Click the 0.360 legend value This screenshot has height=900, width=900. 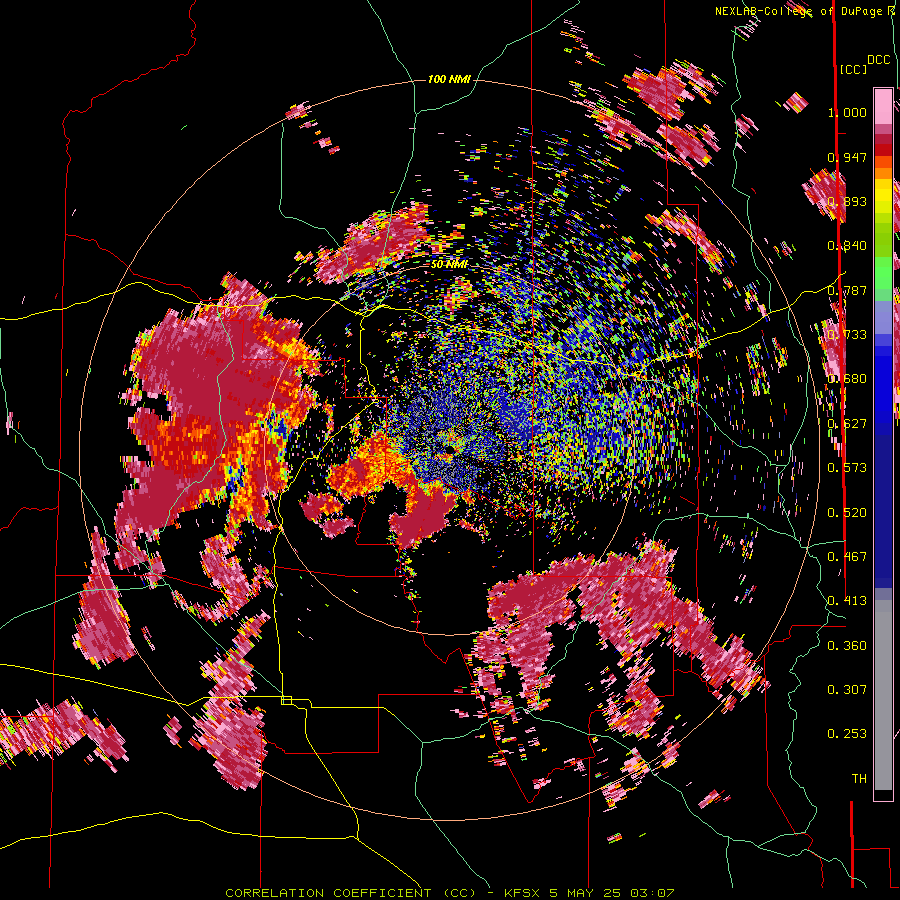(847, 646)
